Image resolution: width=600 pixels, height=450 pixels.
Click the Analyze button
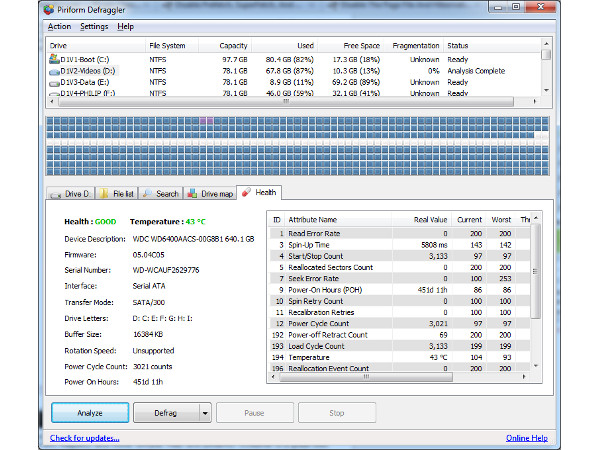90,412
